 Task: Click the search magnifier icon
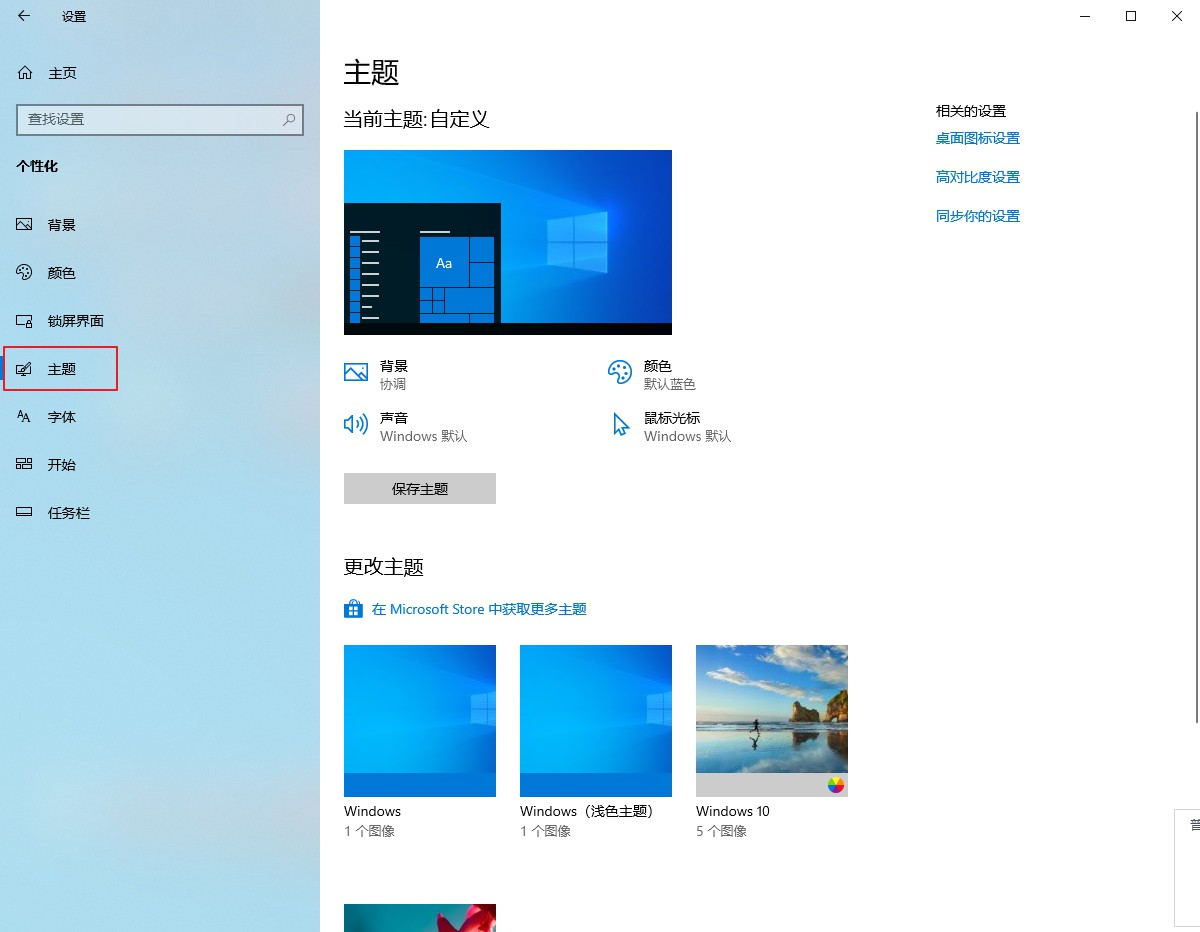[x=289, y=119]
